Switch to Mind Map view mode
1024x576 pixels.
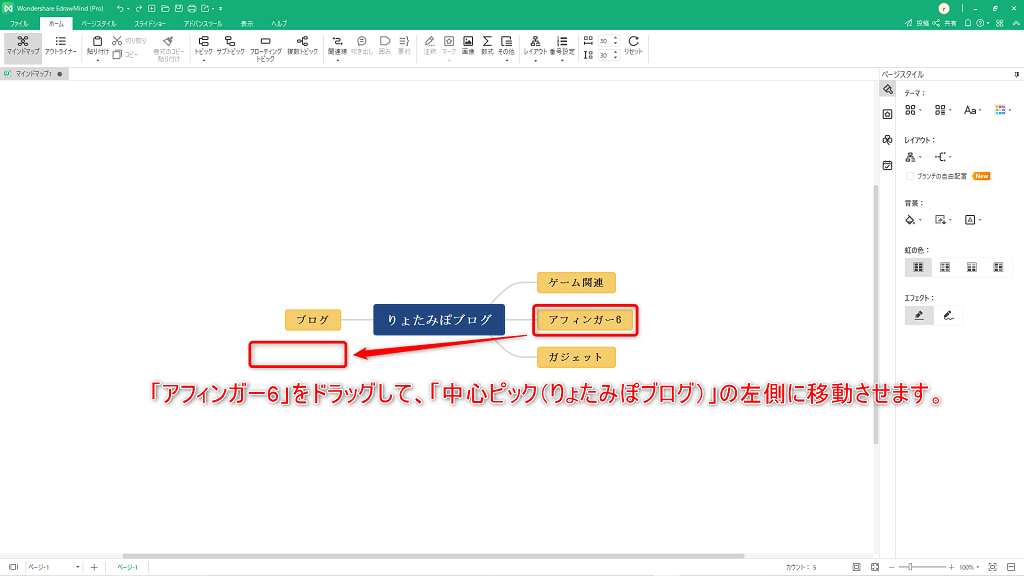pos(23,46)
